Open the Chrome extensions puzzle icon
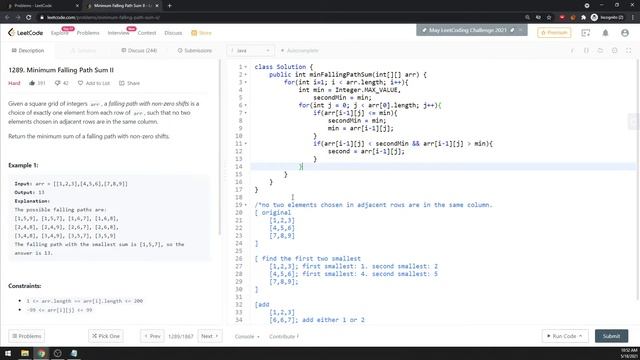 click(x=583, y=17)
